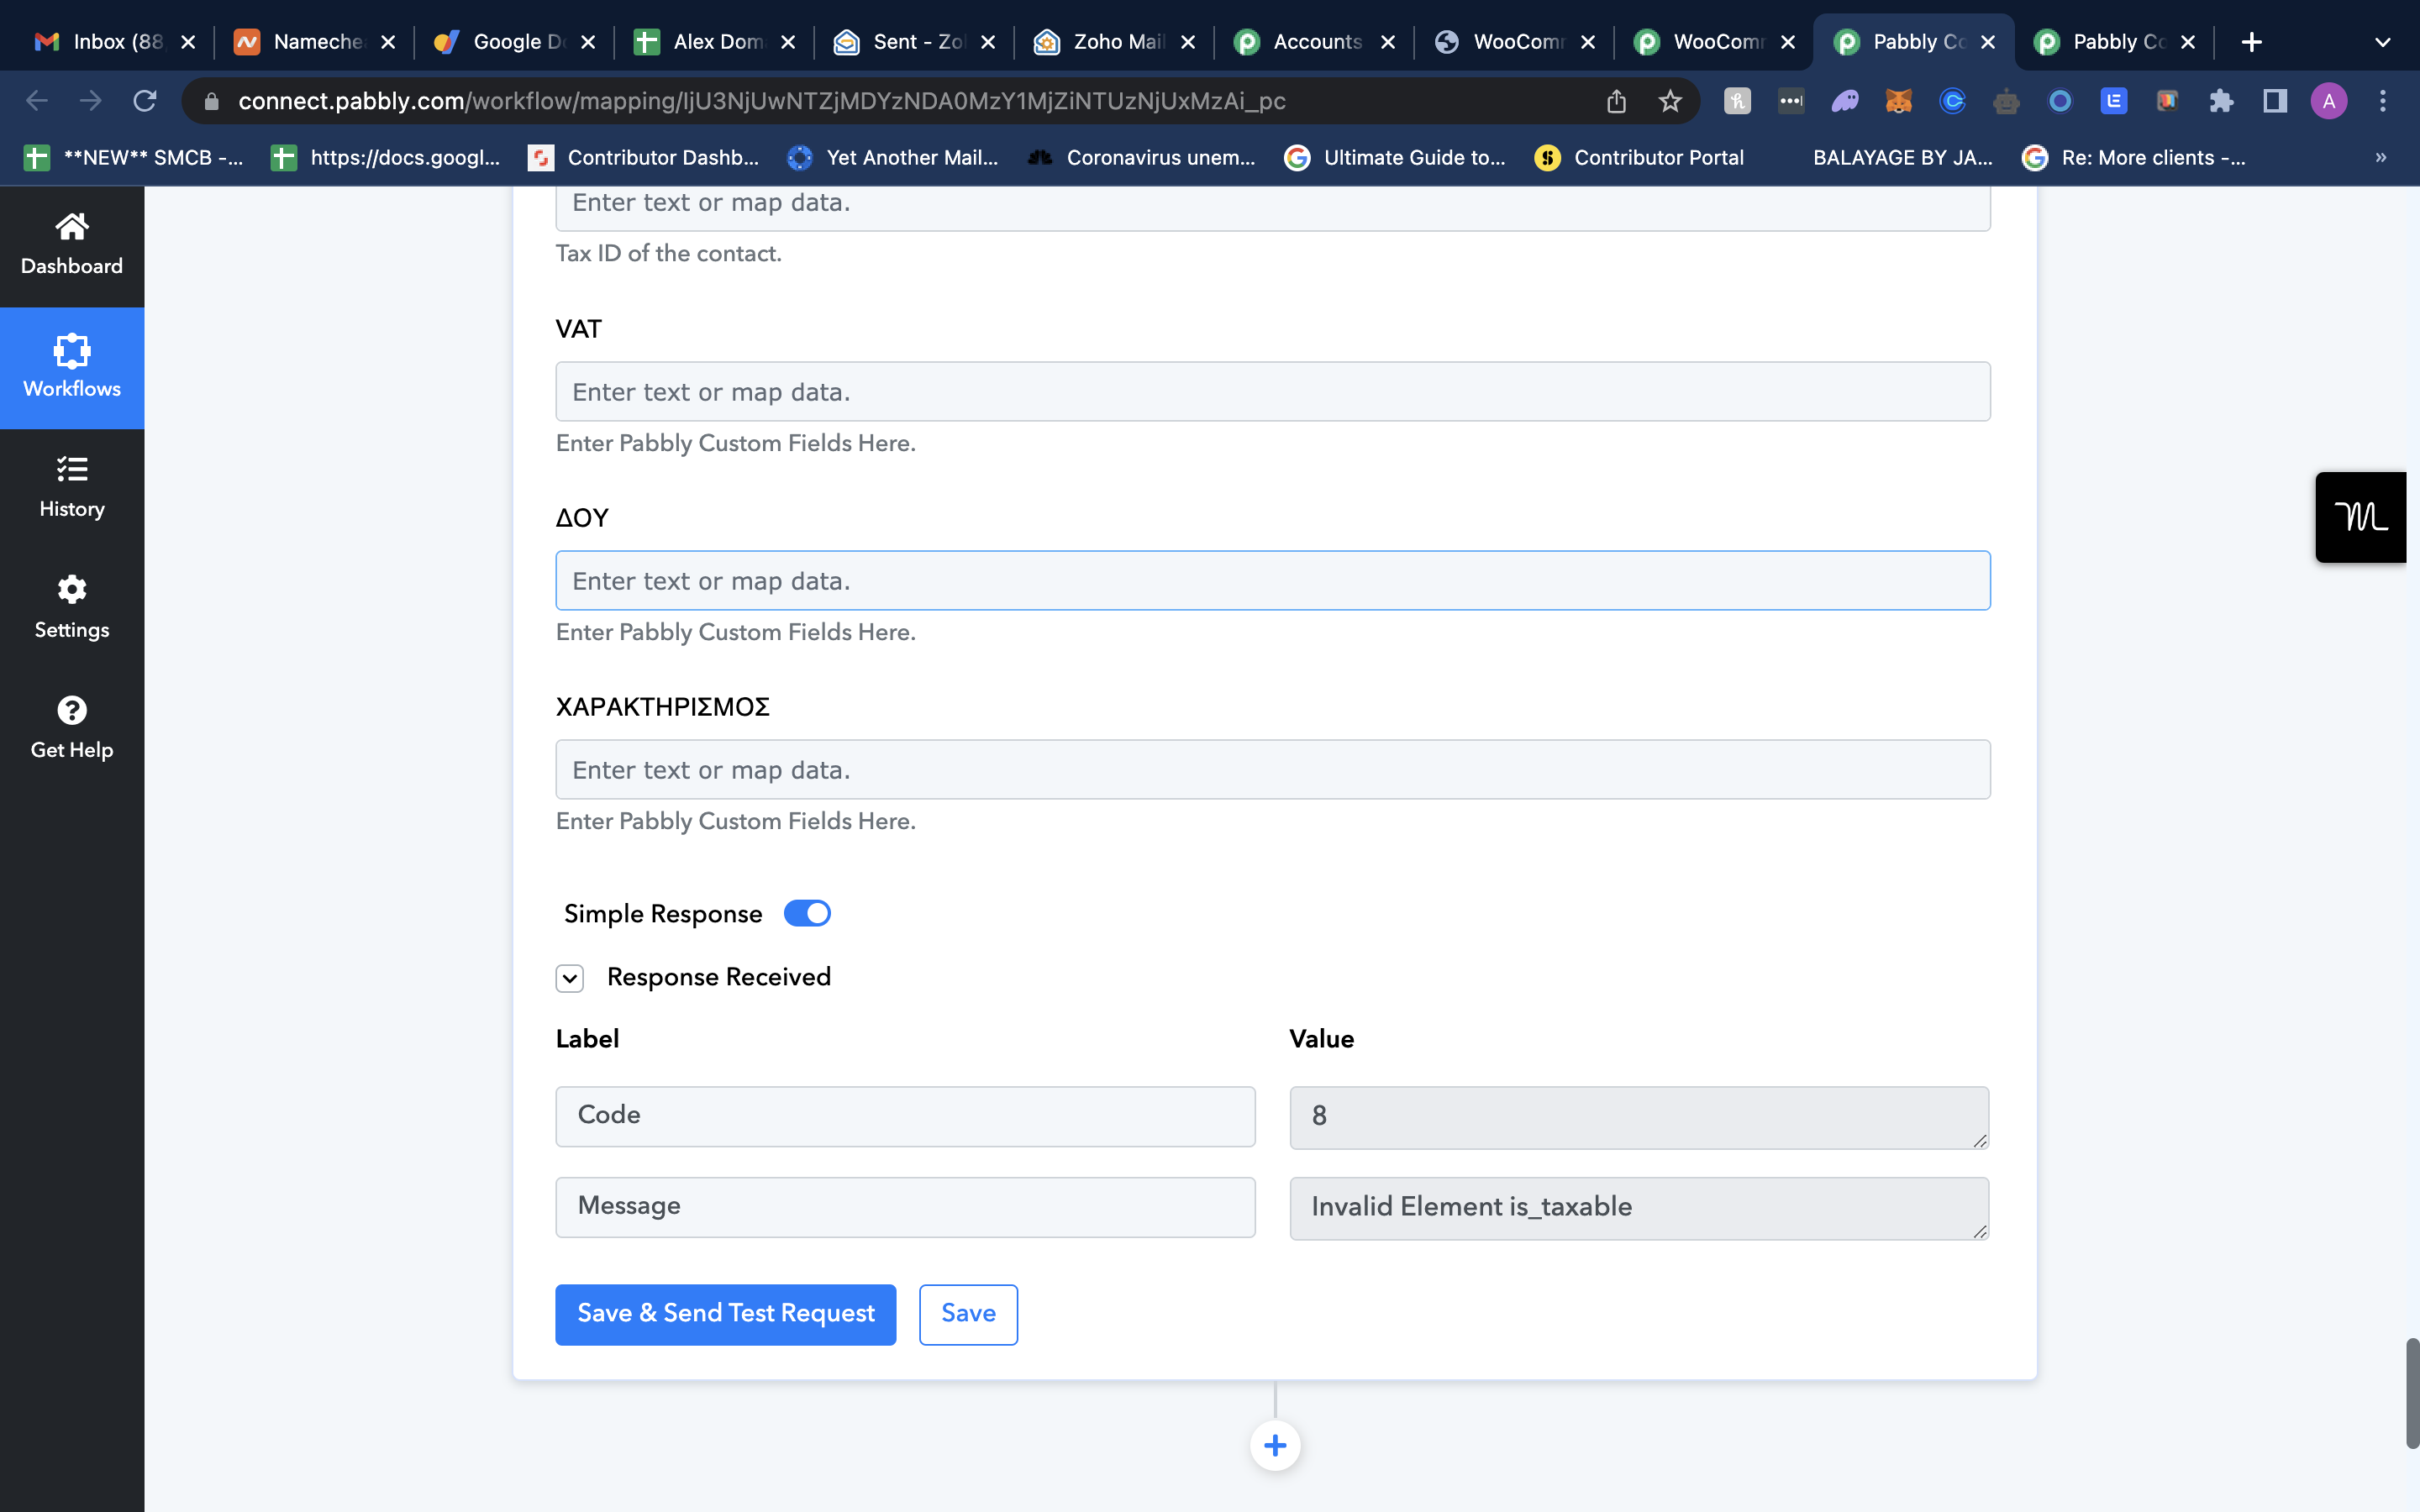The width and height of the screenshot is (2420, 1512).
Task: Bookmark this page with the star icon
Action: [x=1670, y=101]
